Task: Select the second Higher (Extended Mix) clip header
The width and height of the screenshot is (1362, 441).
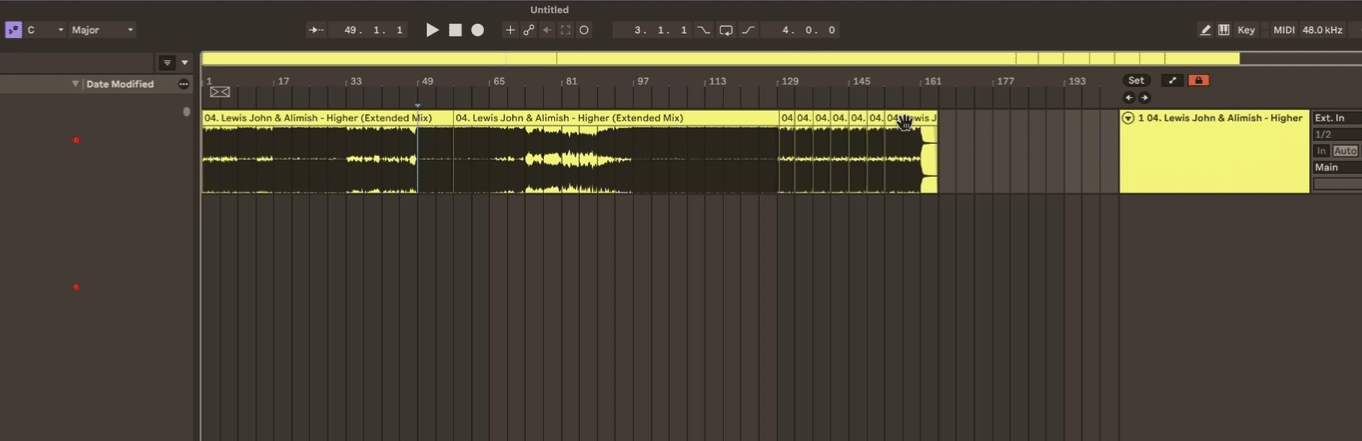Action: 616,118
